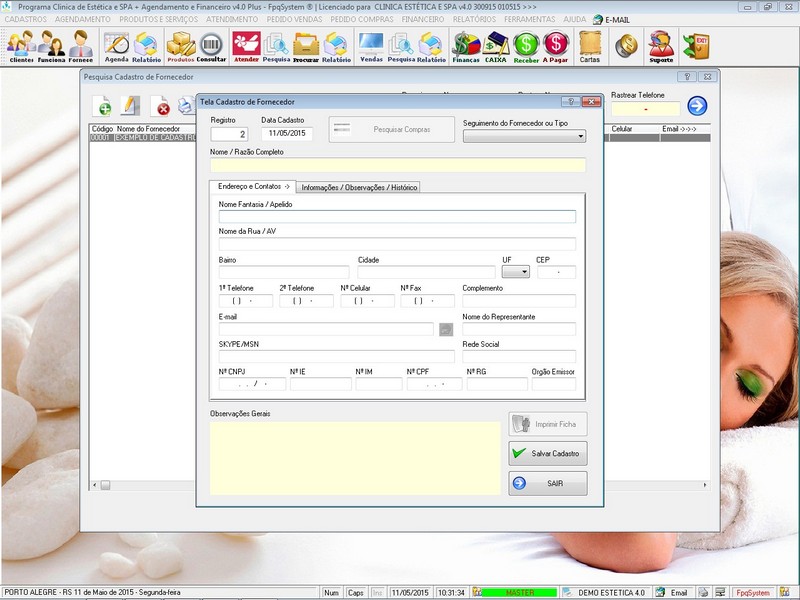The image size is (800, 600).
Task: Click the green Receber icon
Action: [526, 47]
